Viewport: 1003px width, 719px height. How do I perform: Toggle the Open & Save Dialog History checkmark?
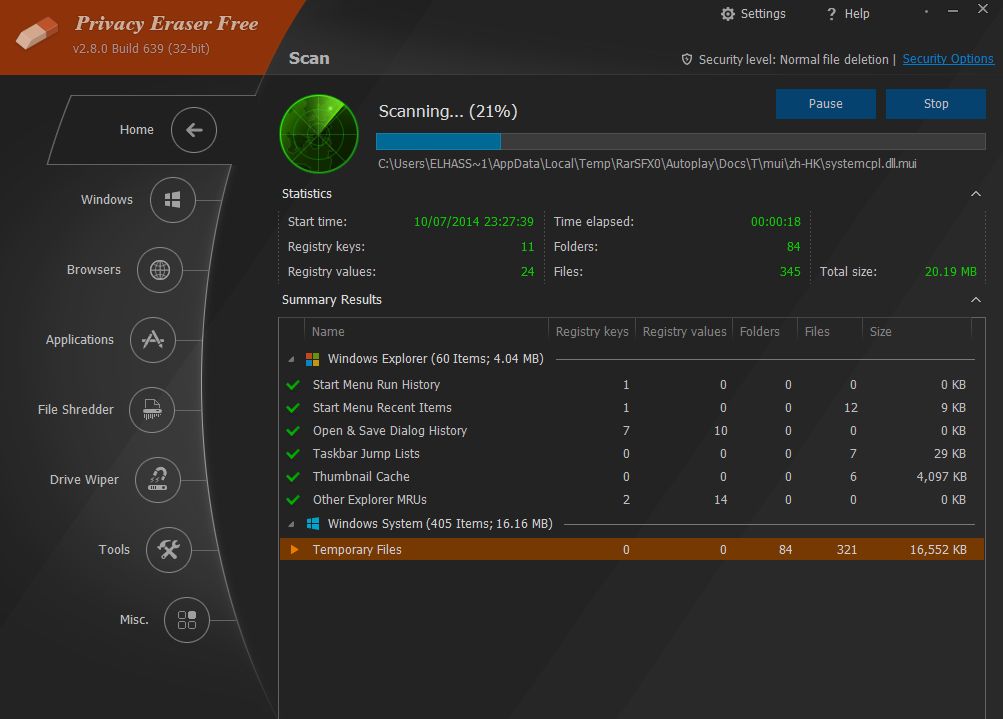294,431
